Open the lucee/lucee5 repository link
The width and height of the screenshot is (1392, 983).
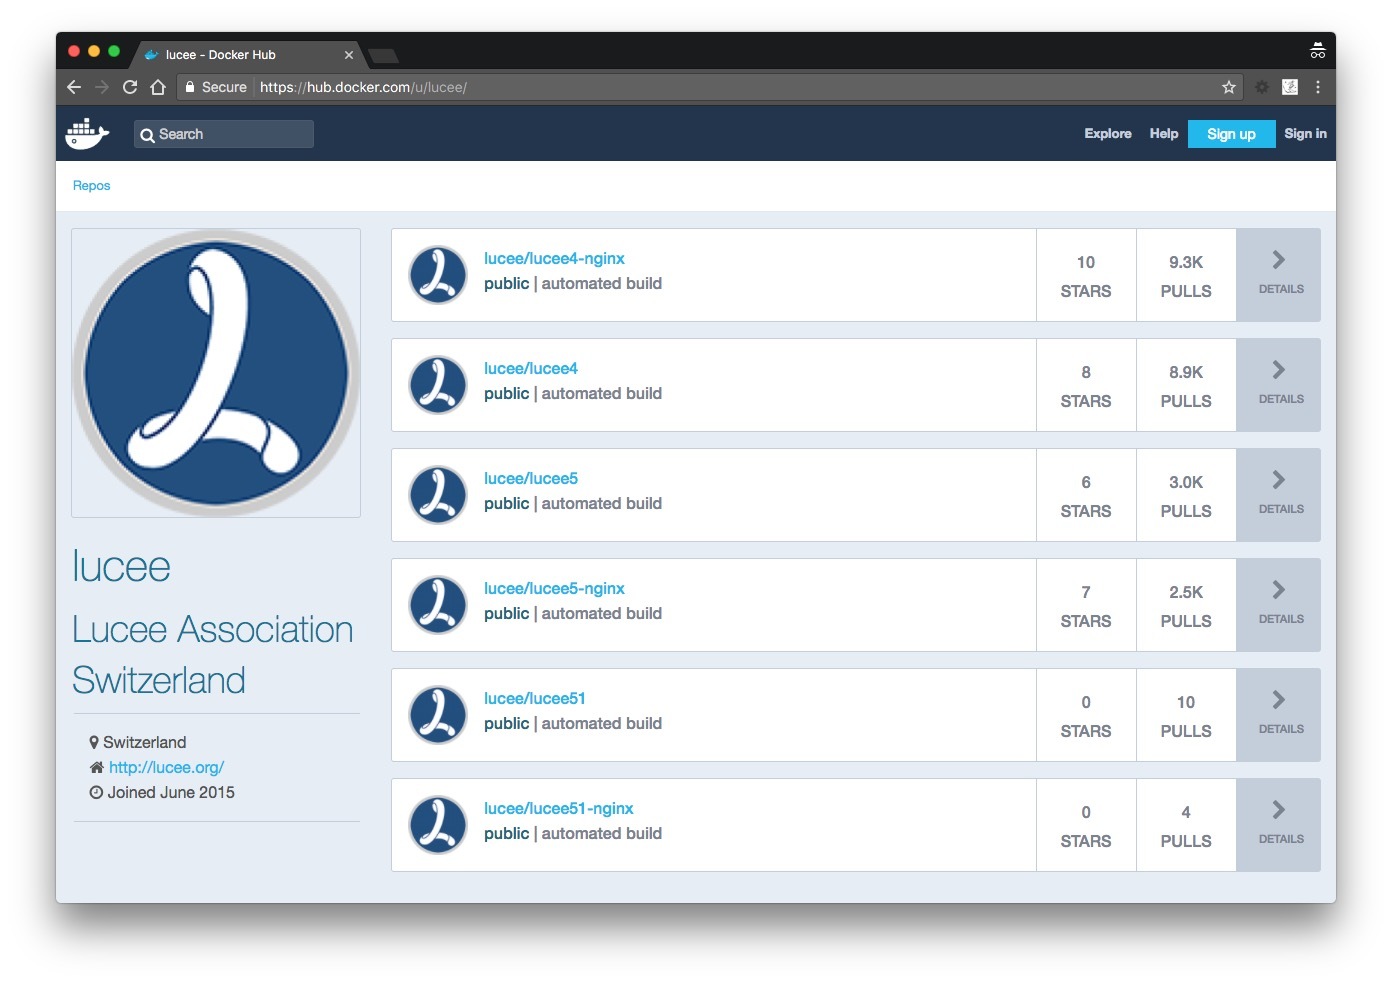coord(531,479)
